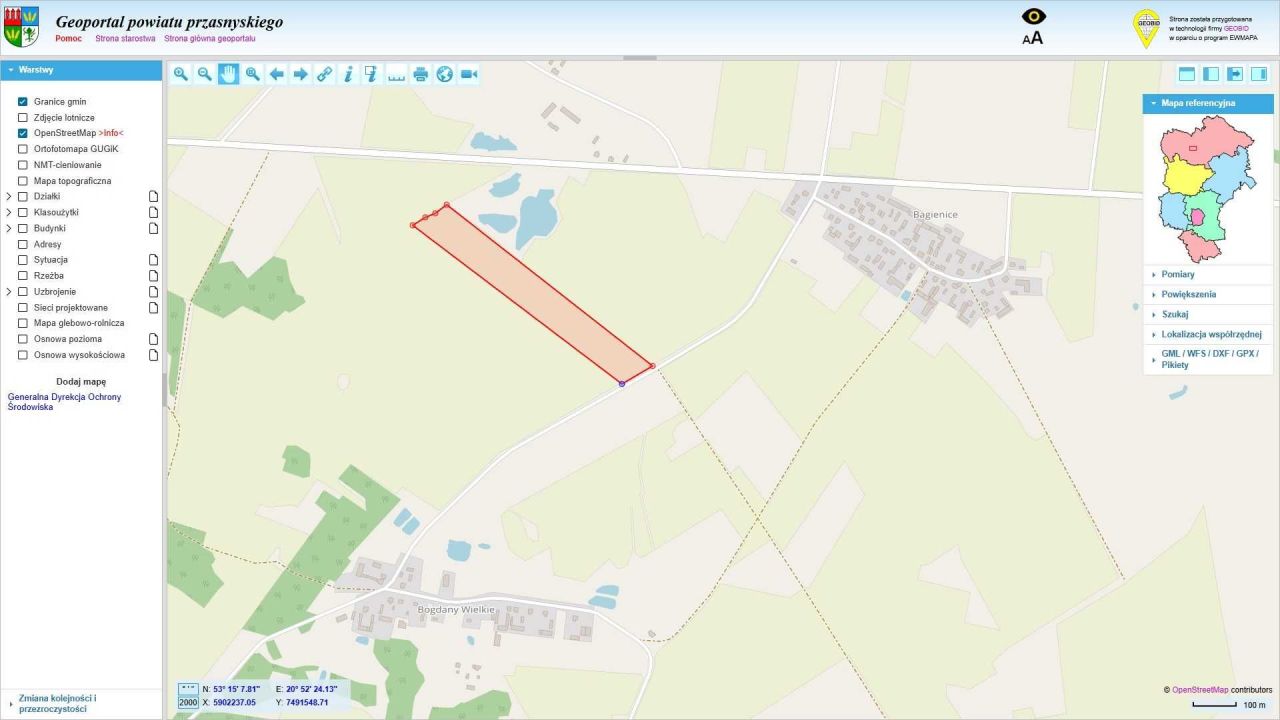
Task: Disable the OpenStreetMap layer checkbox
Action: pos(23,133)
